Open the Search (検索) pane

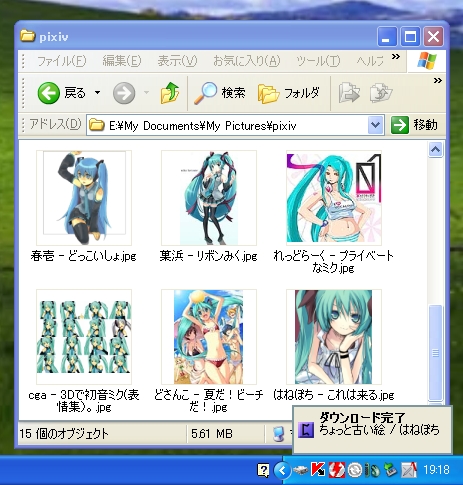220,93
